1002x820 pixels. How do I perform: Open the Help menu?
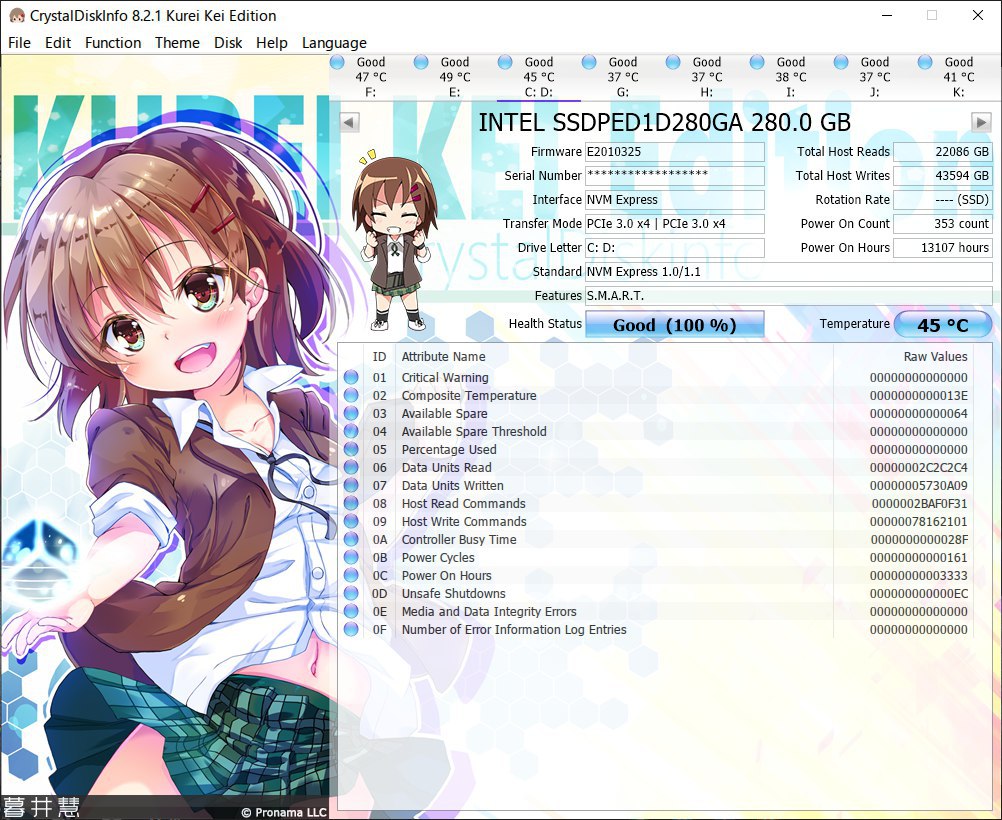pyautogui.click(x=272, y=43)
